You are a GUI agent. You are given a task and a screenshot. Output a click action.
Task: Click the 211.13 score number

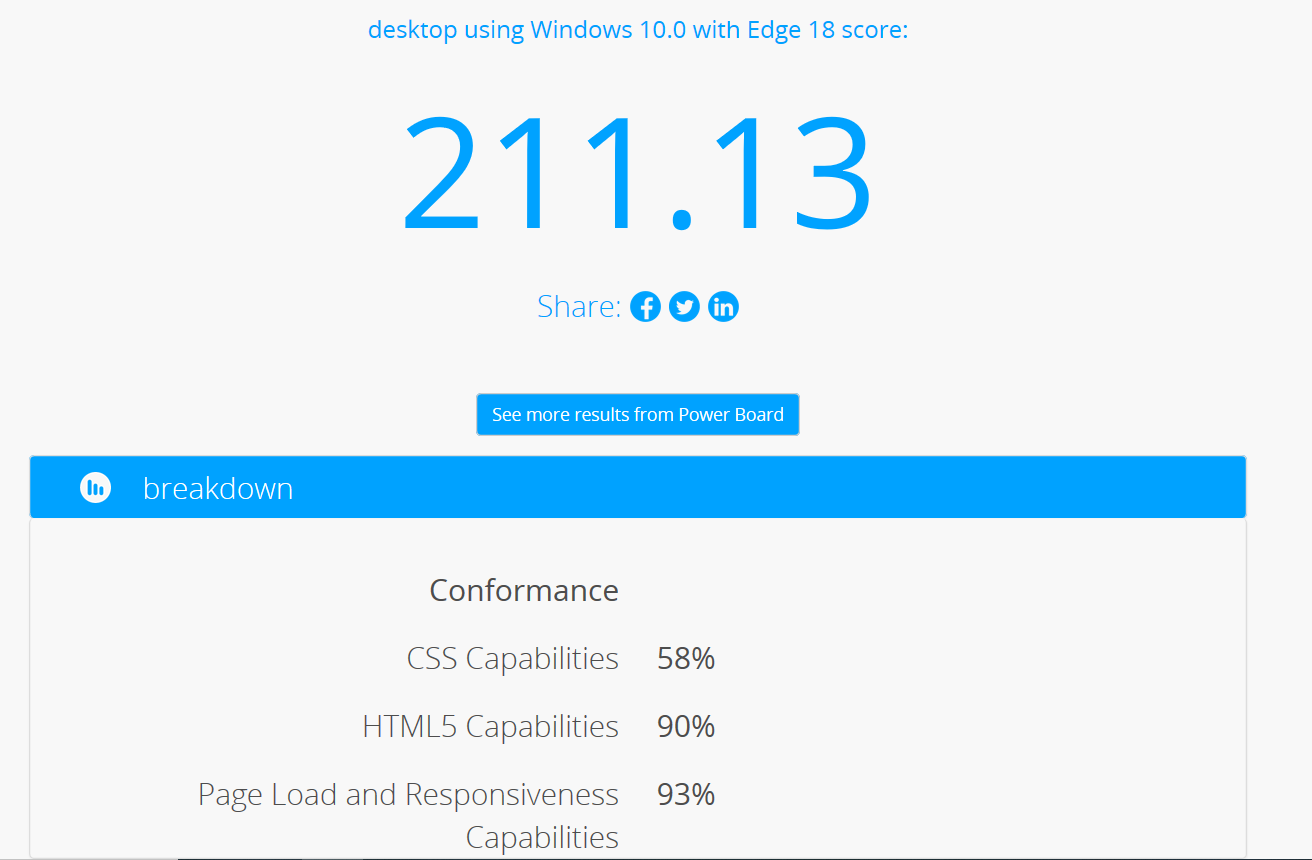[x=638, y=173]
